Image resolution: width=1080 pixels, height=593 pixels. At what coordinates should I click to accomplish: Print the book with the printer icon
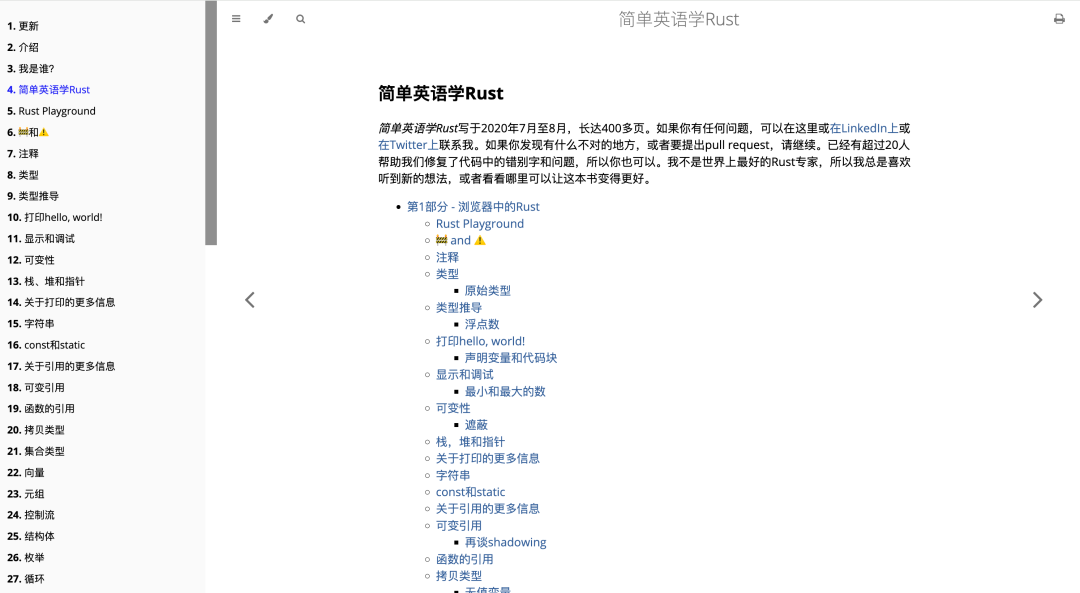[1059, 19]
